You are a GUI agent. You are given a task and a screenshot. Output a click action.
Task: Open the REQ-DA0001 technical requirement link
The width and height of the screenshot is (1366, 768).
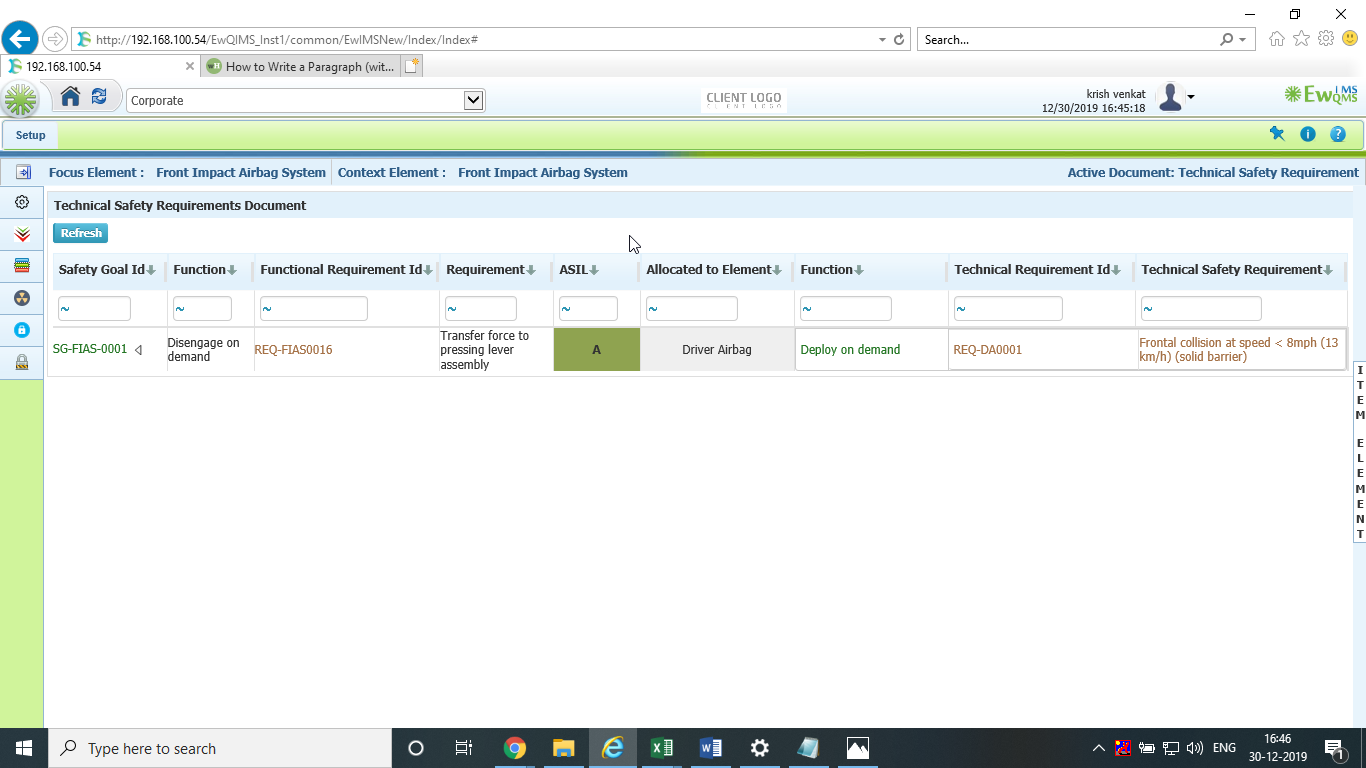pyautogui.click(x=988, y=350)
